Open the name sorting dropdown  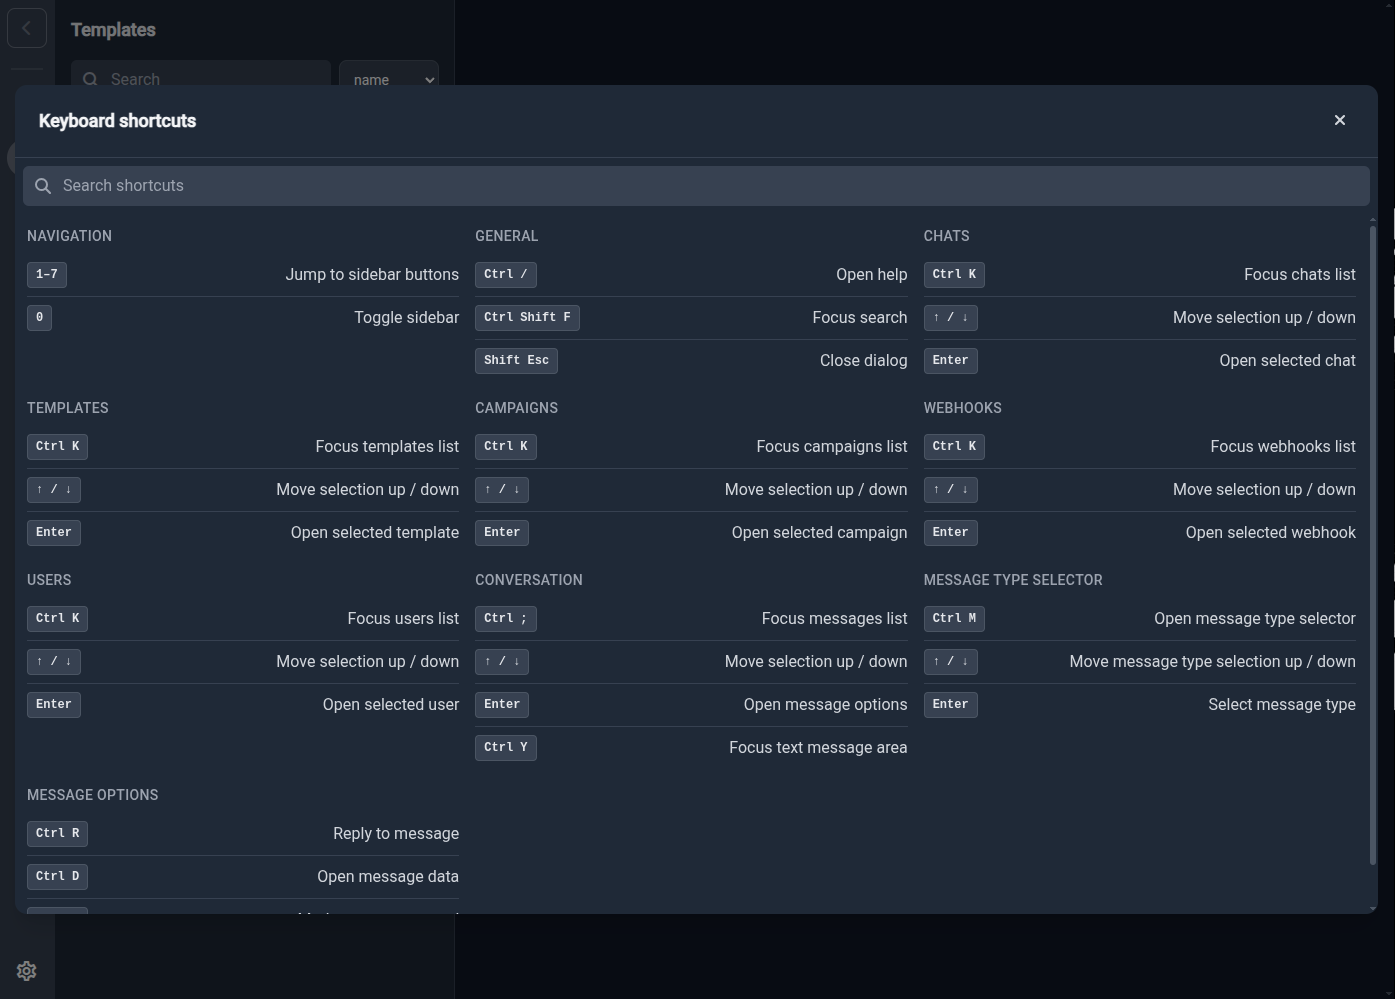pos(388,79)
